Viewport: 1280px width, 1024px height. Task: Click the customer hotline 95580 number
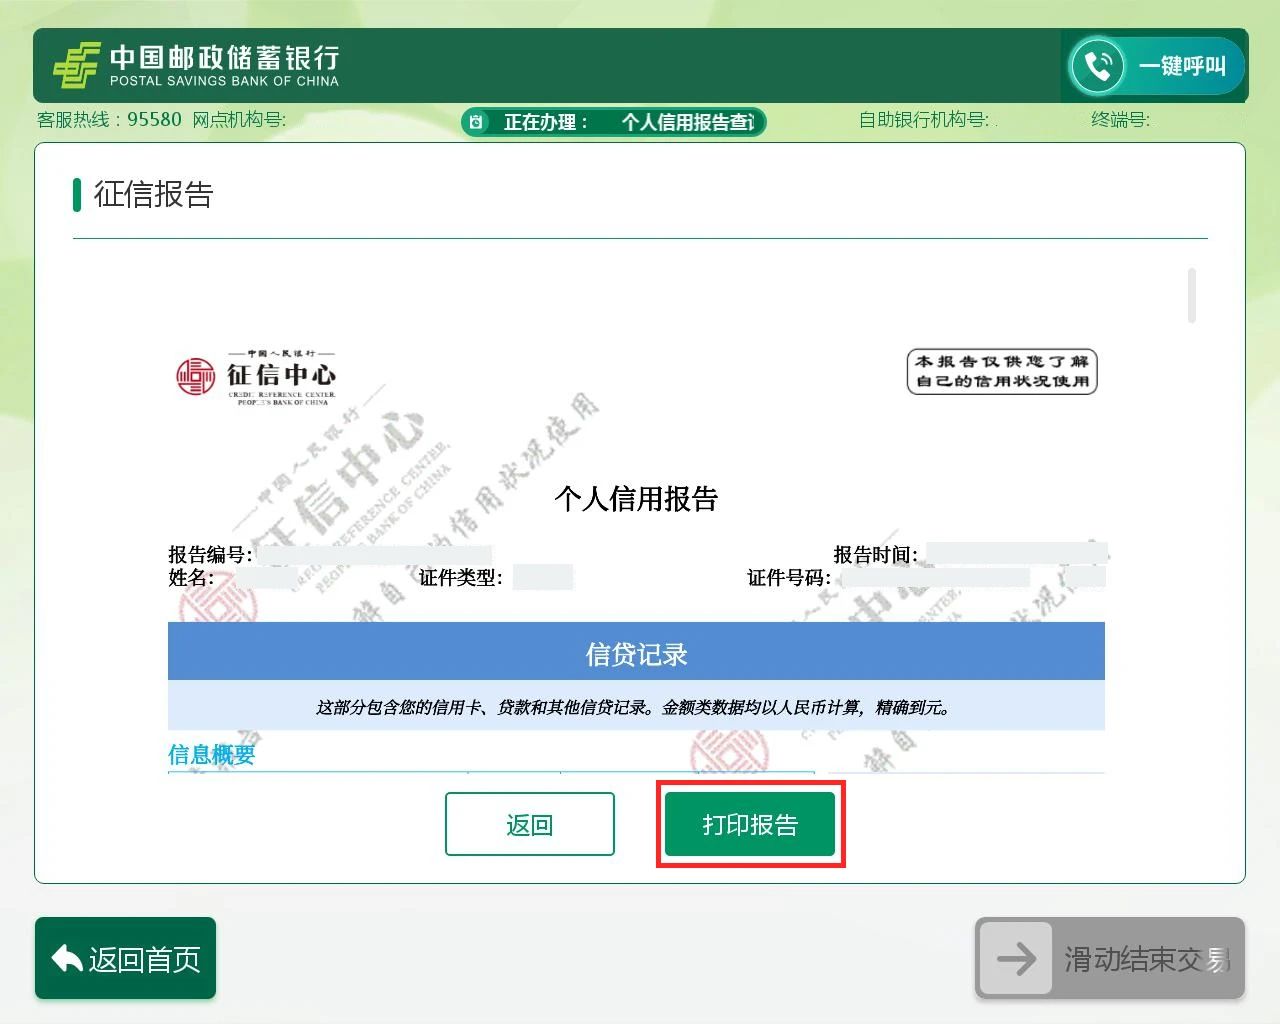154,120
